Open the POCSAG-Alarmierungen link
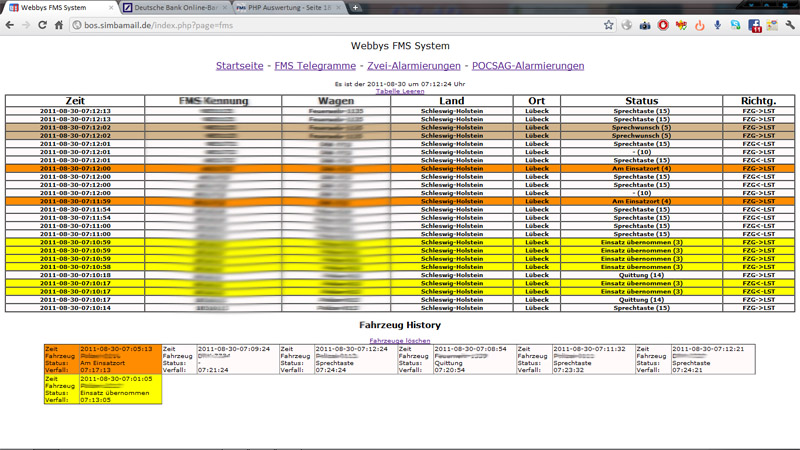 (x=527, y=66)
